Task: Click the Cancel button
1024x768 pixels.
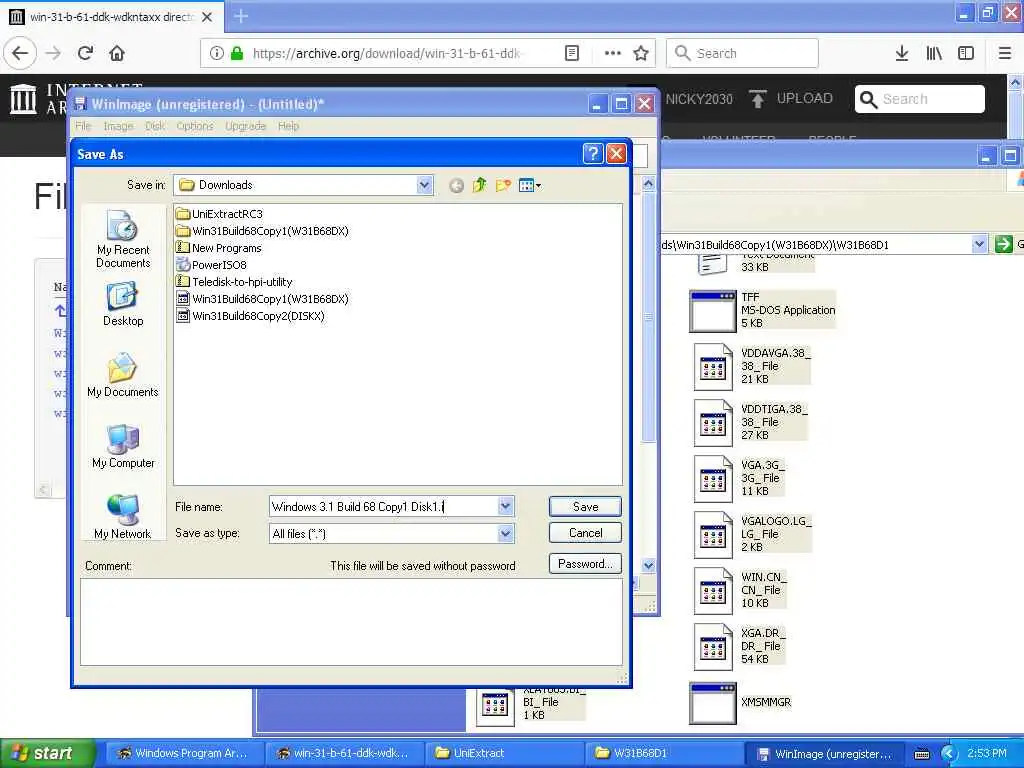Action: point(585,533)
